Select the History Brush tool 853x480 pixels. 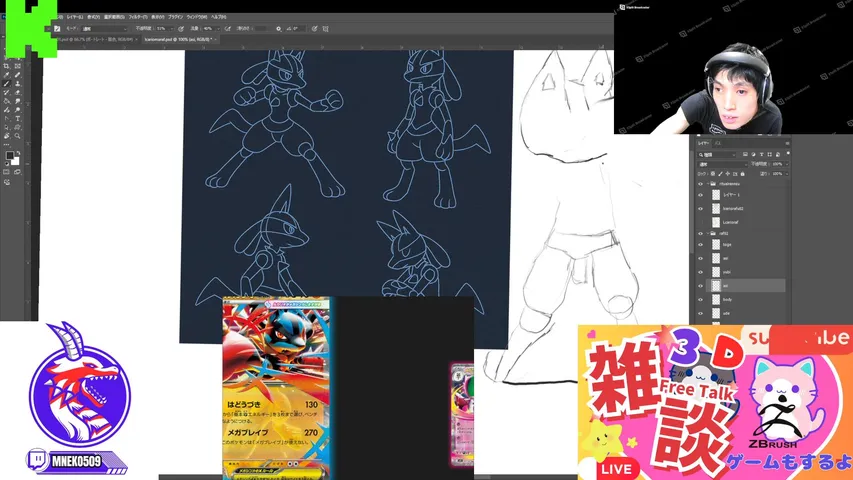click(6, 92)
